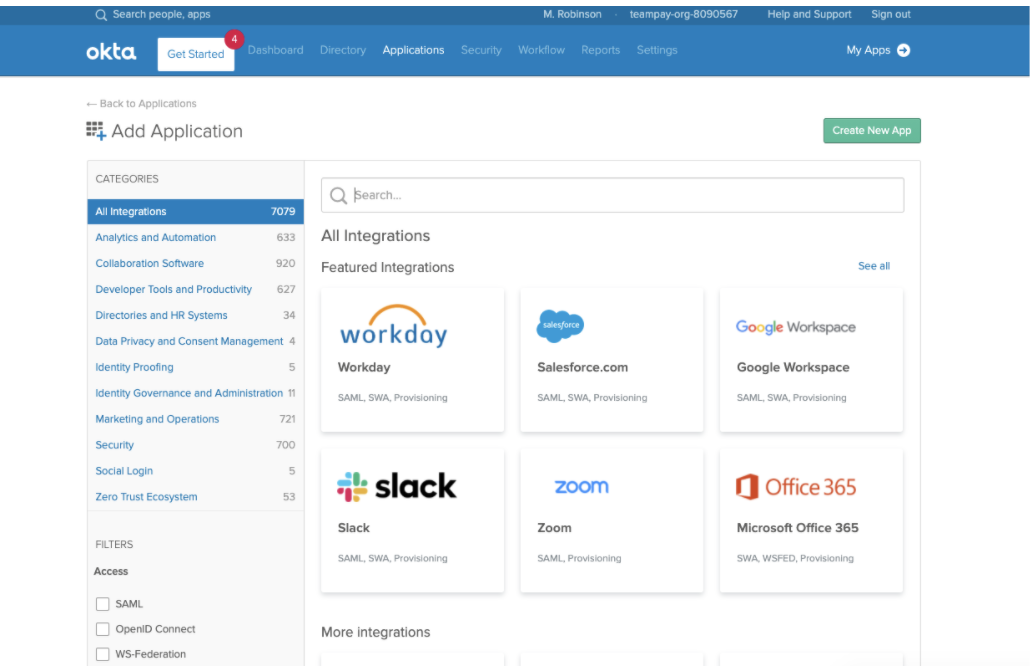Click the My Apps arrow icon
The height and width of the screenshot is (672, 1032).
pos(904,50)
